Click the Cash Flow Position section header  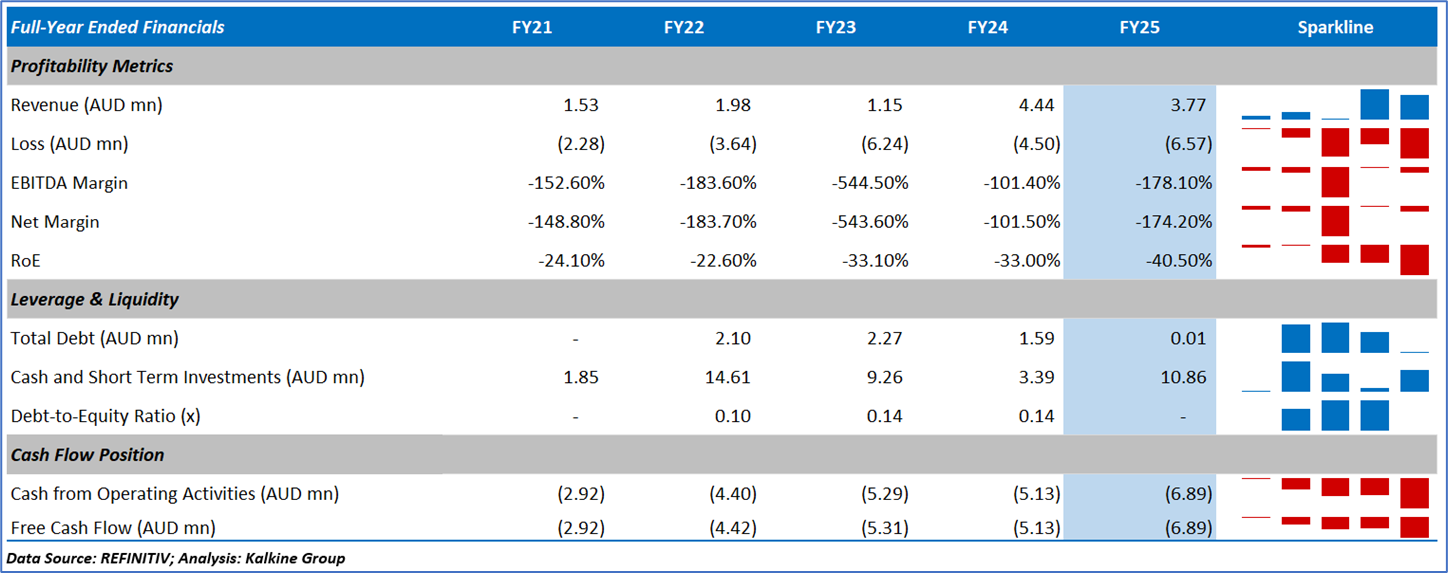tap(88, 455)
